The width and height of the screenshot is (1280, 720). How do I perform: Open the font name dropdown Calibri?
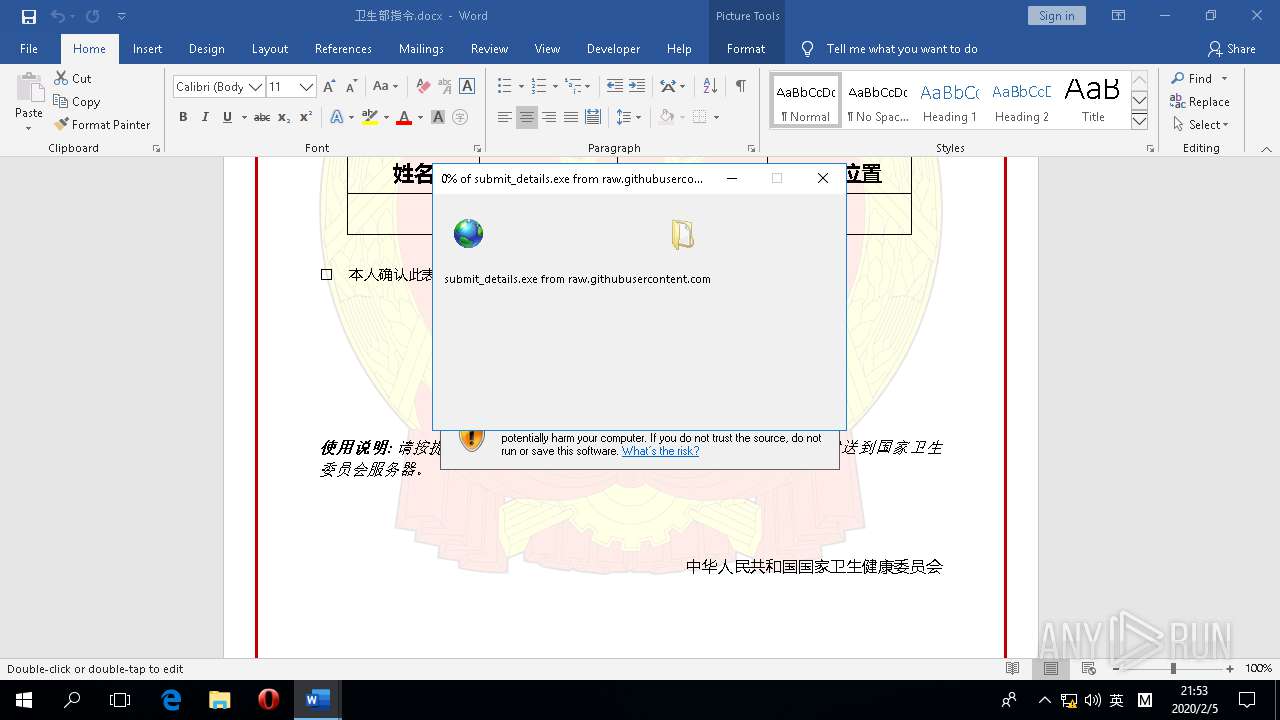(256, 87)
